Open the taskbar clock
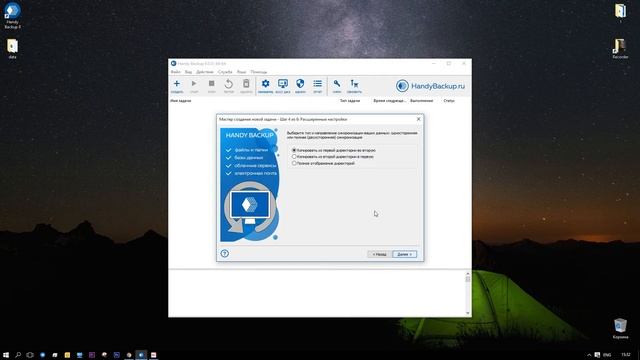This screenshot has height=360, width=640. click(626, 355)
